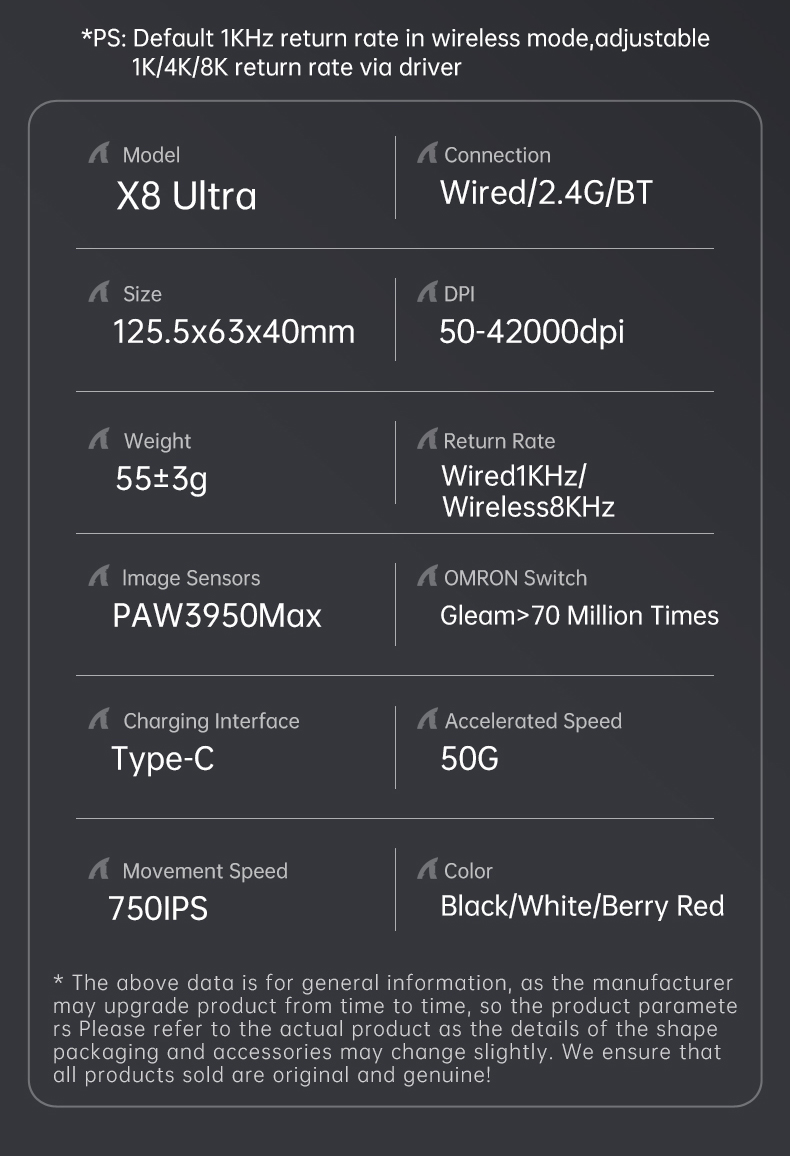790x1156 pixels.
Task: Click the logo icon beside Image Sensors
Action: 99,576
